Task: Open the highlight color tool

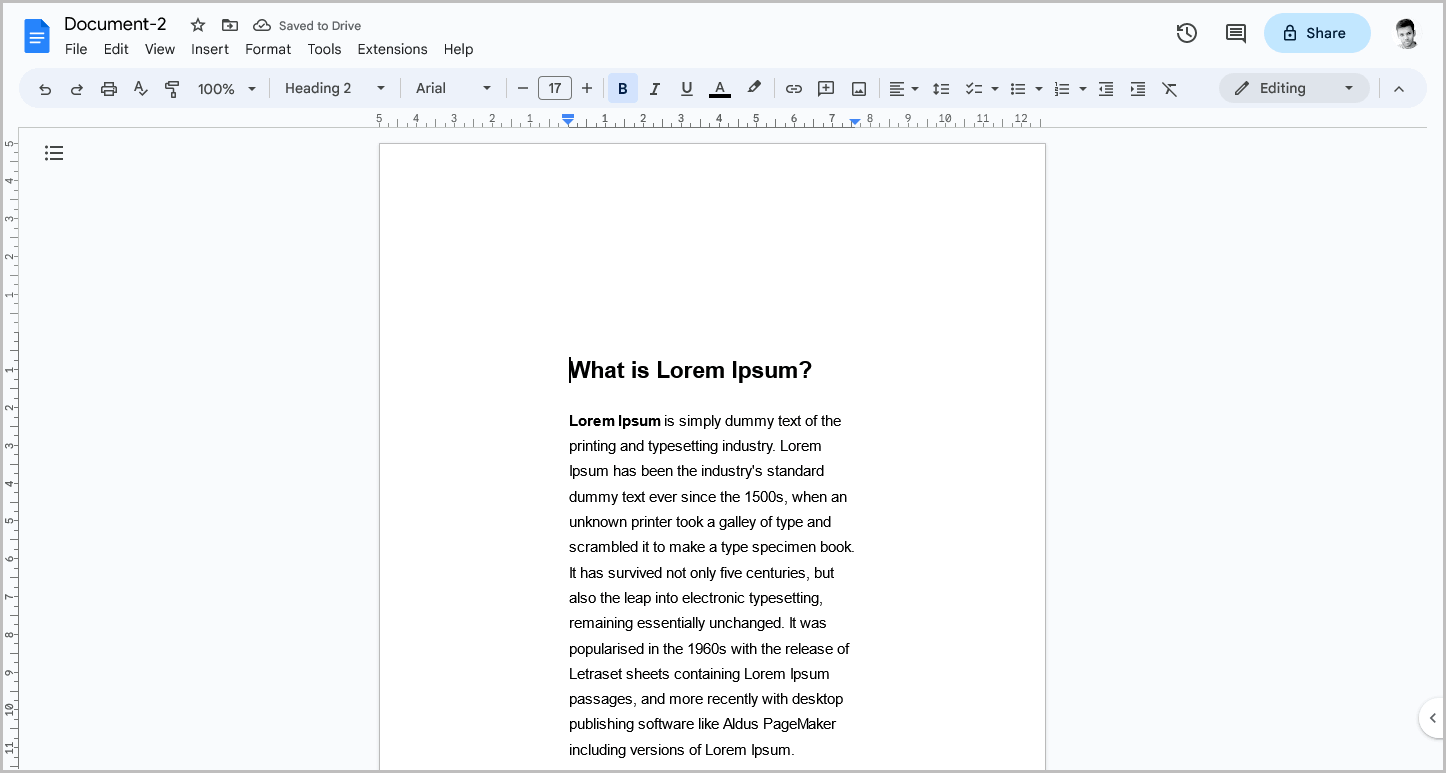Action: (x=754, y=88)
